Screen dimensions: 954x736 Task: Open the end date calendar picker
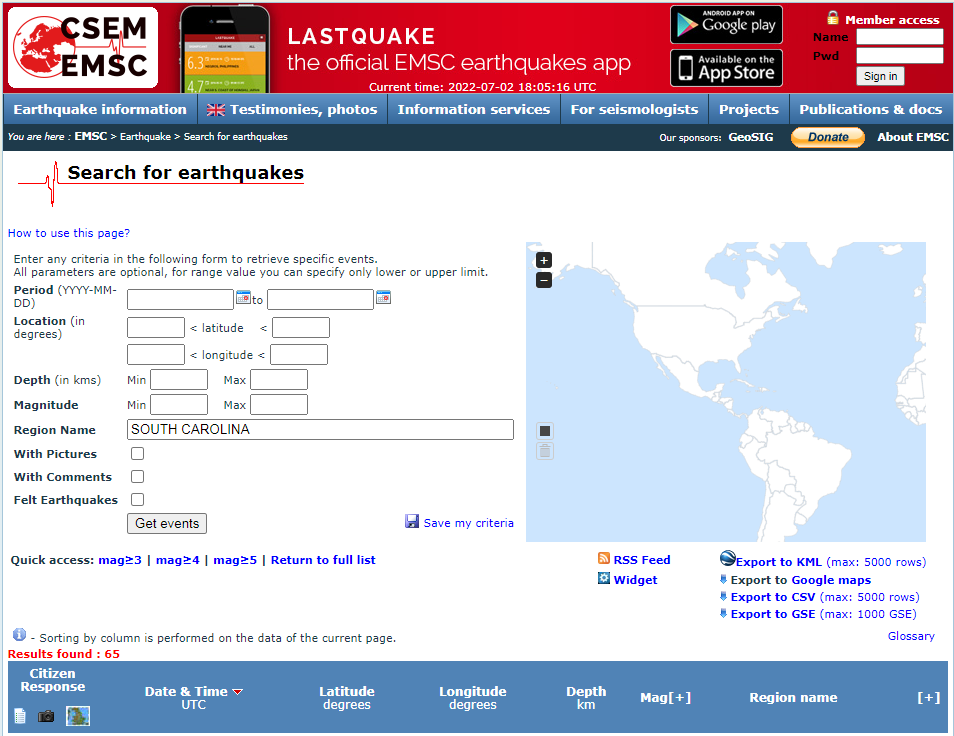(x=383, y=297)
